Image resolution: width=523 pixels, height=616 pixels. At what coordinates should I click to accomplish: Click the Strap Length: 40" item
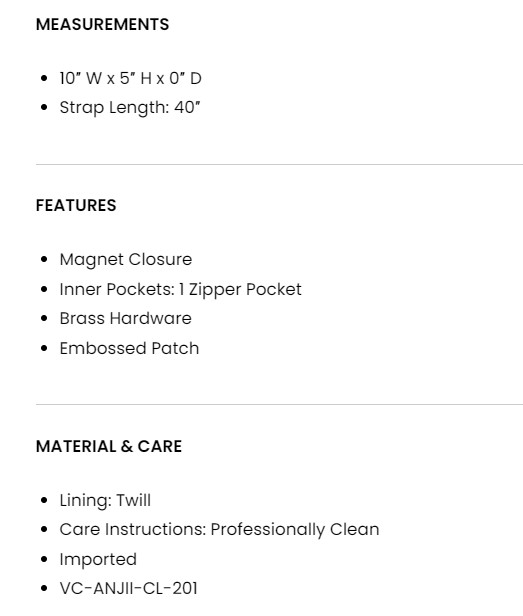[130, 107]
